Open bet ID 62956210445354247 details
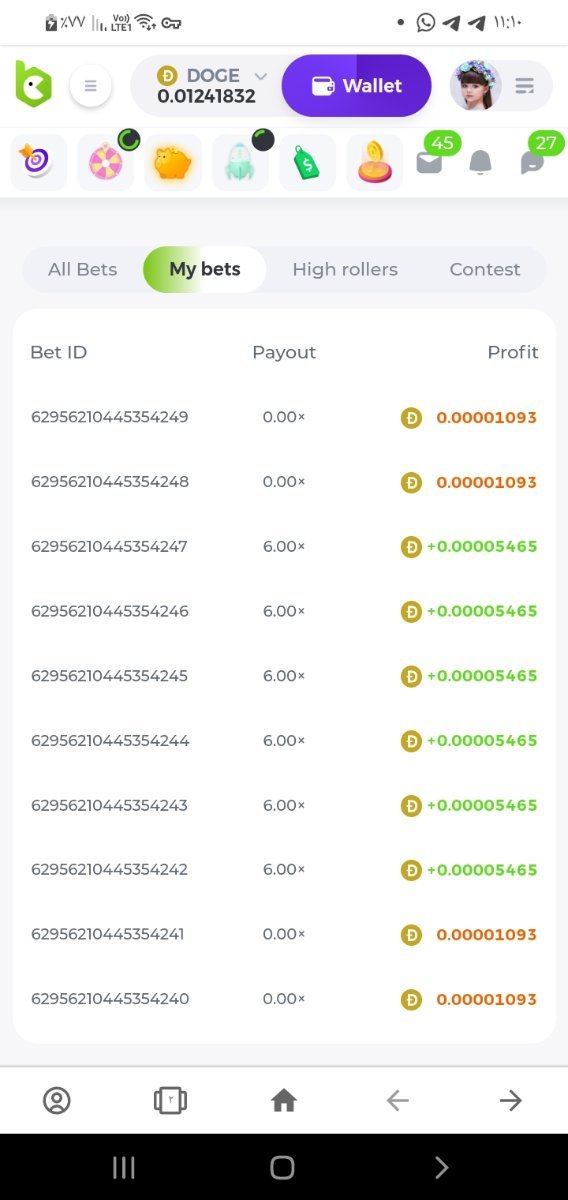This screenshot has height=1200, width=568. [109, 546]
